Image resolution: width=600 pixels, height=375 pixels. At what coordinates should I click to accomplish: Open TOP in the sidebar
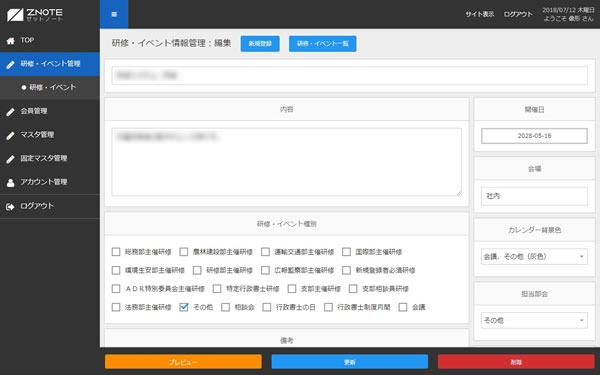50,40
